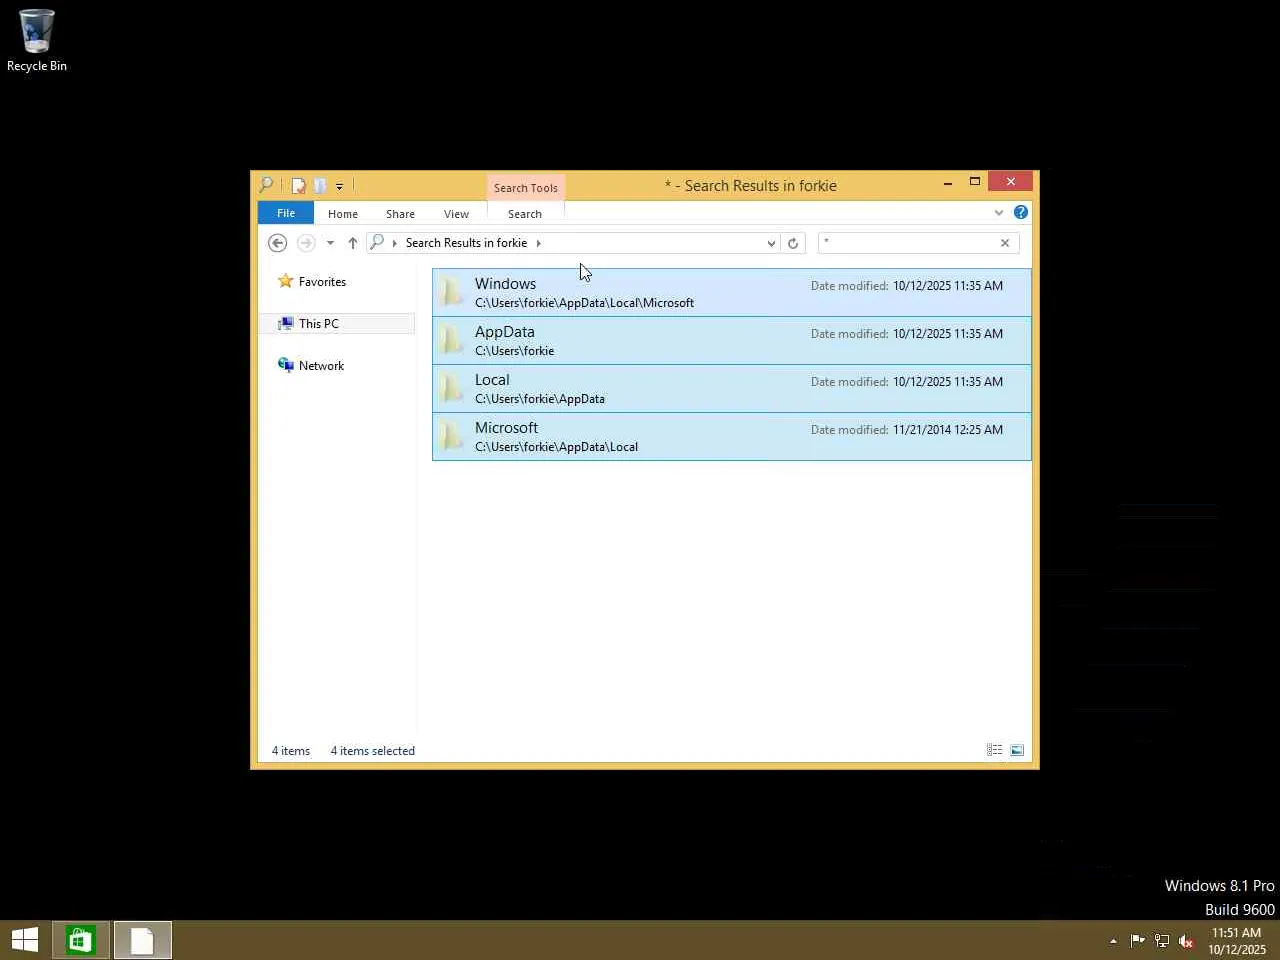Open the Customize Quick Access Toolbar dropdown

tap(339, 186)
